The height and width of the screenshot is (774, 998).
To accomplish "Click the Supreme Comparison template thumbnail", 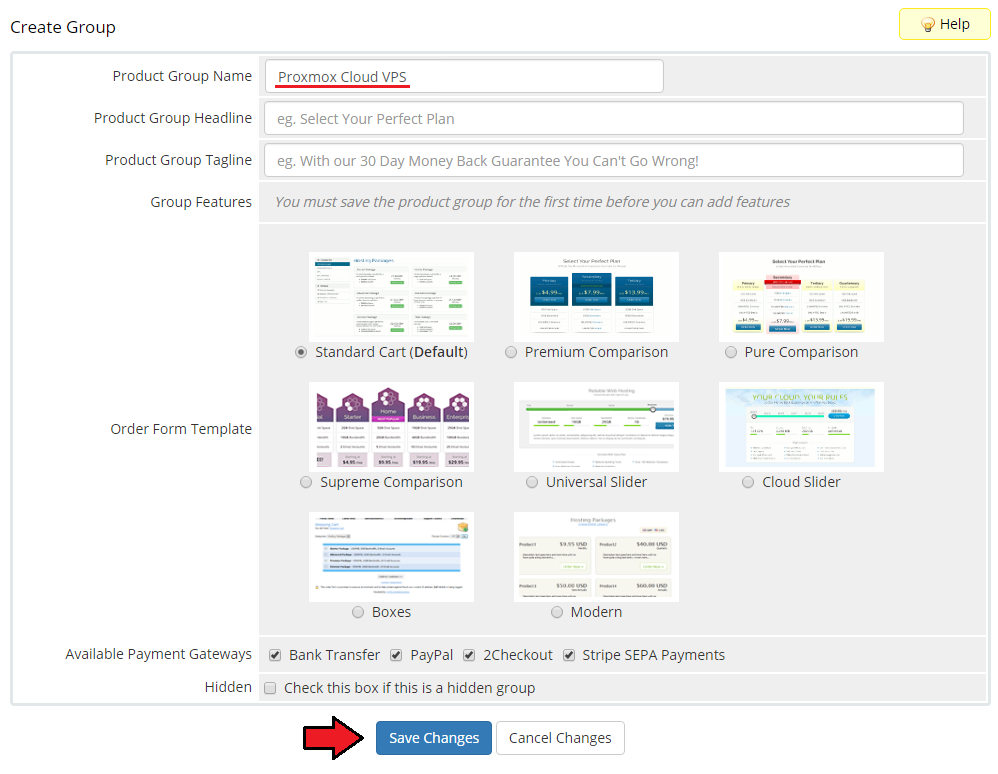I will click(x=391, y=427).
